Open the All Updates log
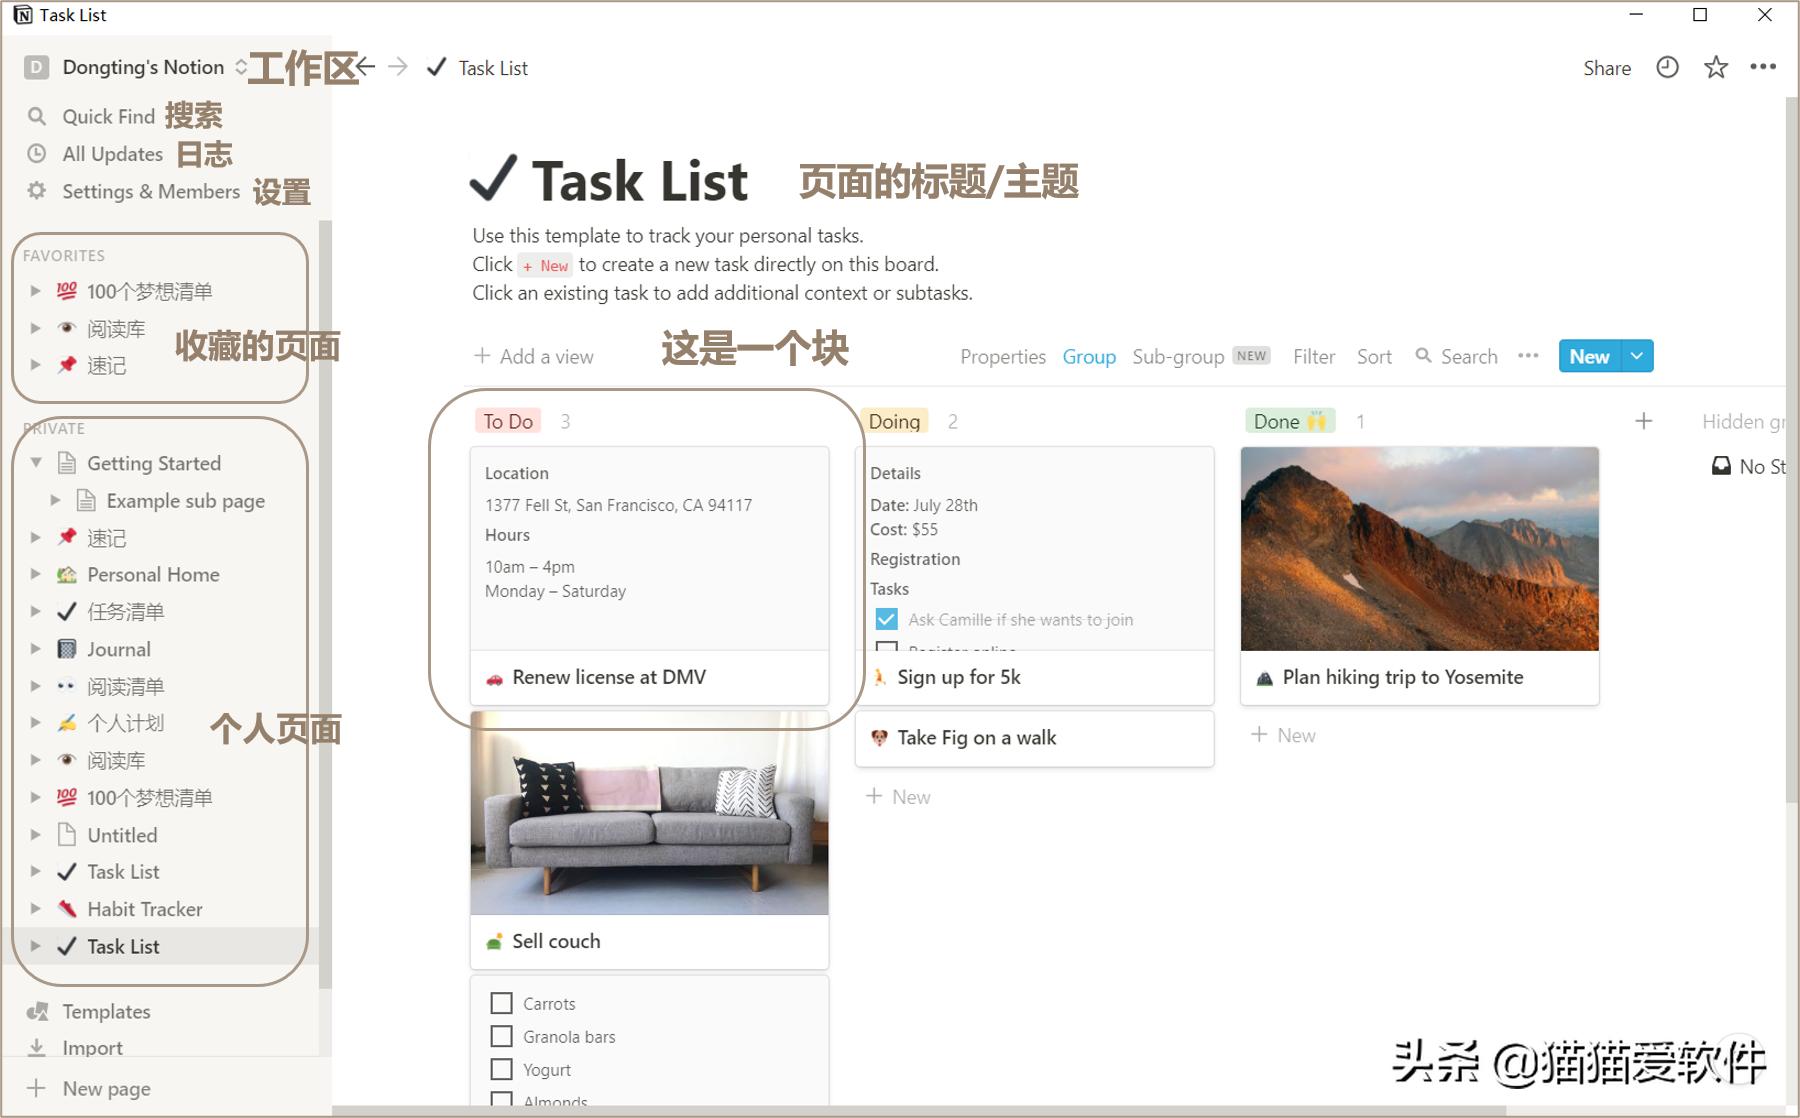The image size is (1800, 1118). pyautogui.click(x=112, y=154)
